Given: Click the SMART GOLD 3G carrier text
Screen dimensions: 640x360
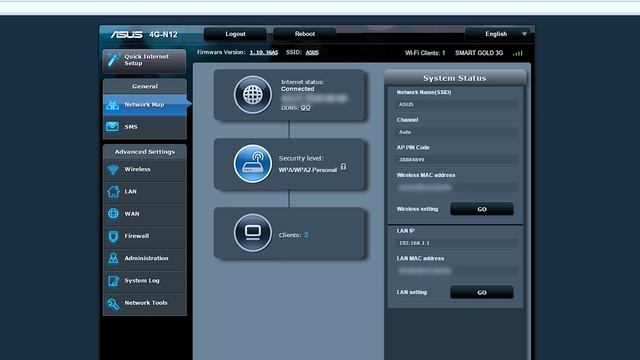Looking at the screenshot, I should [x=479, y=53].
